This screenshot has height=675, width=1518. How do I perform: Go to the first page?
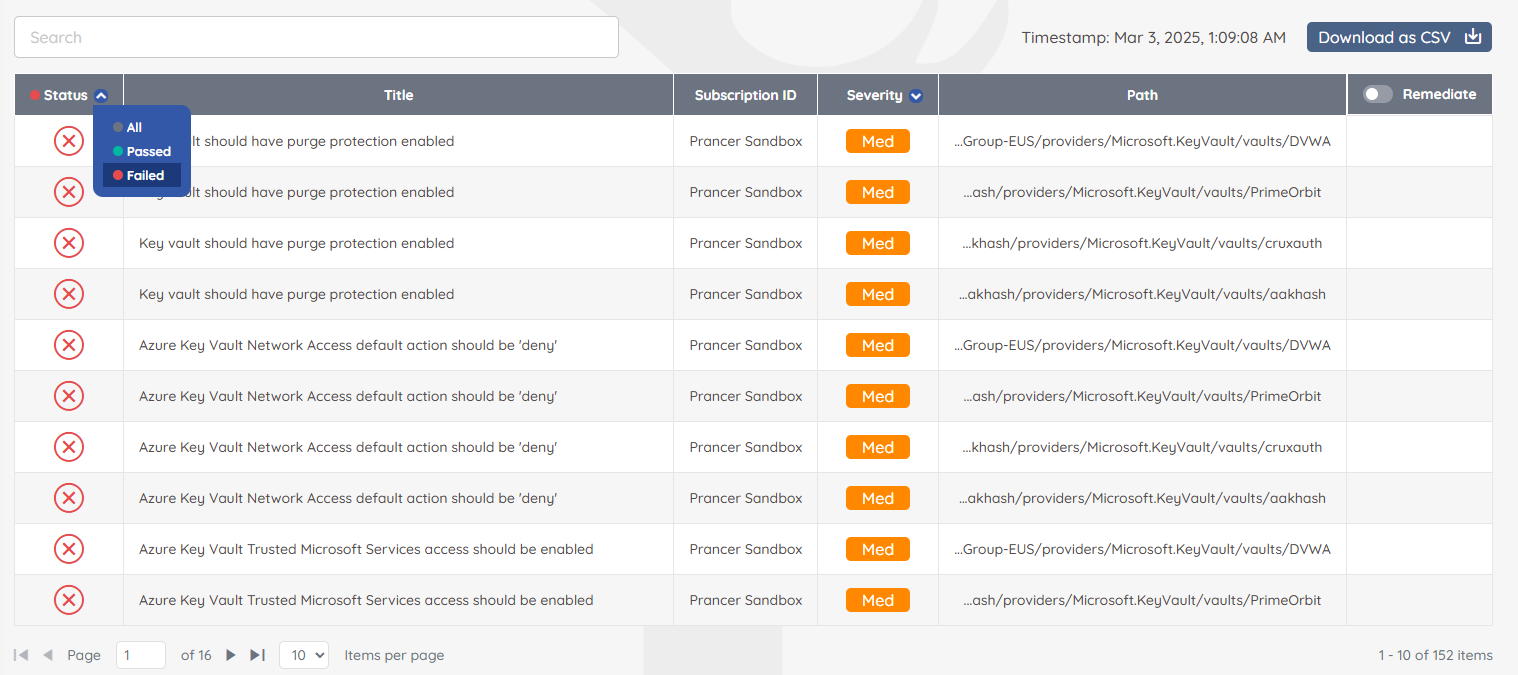21,655
